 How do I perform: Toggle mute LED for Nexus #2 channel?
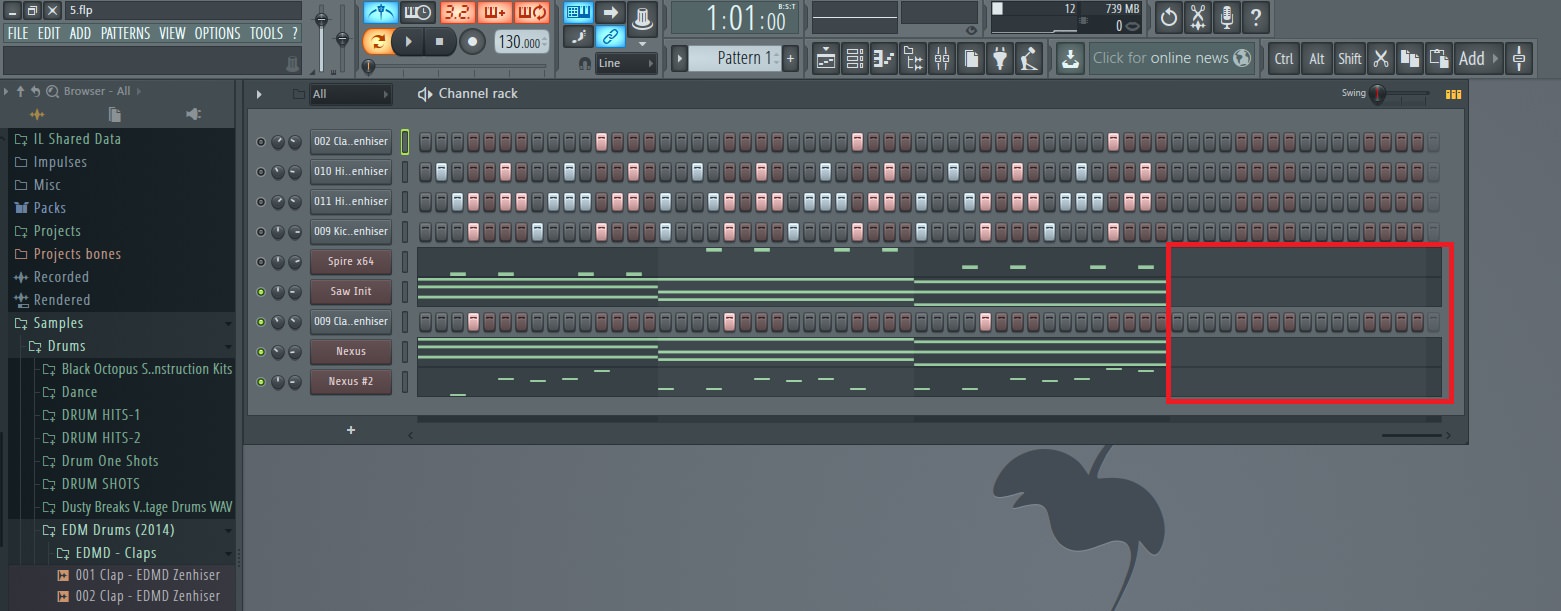pyautogui.click(x=261, y=382)
